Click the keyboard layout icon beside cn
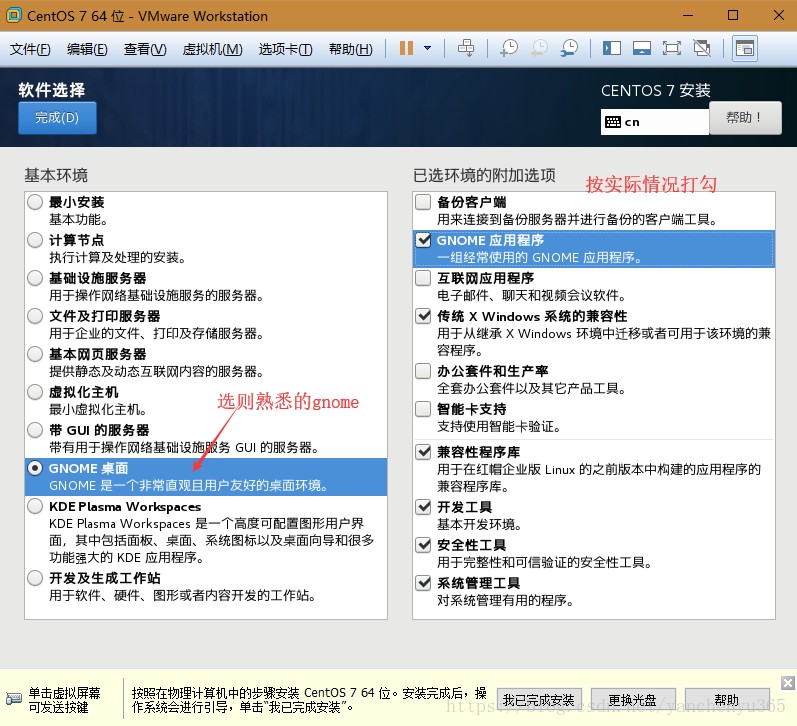The width and height of the screenshot is (797, 726). [613, 122]
